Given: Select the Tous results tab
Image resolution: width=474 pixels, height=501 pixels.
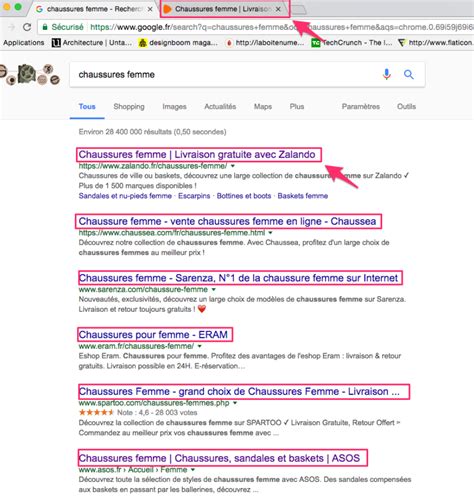Looking at the screenshot, I should (87, 107).
